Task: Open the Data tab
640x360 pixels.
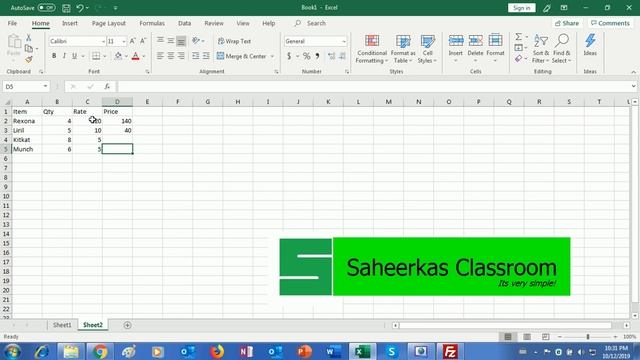Action: 184,23
